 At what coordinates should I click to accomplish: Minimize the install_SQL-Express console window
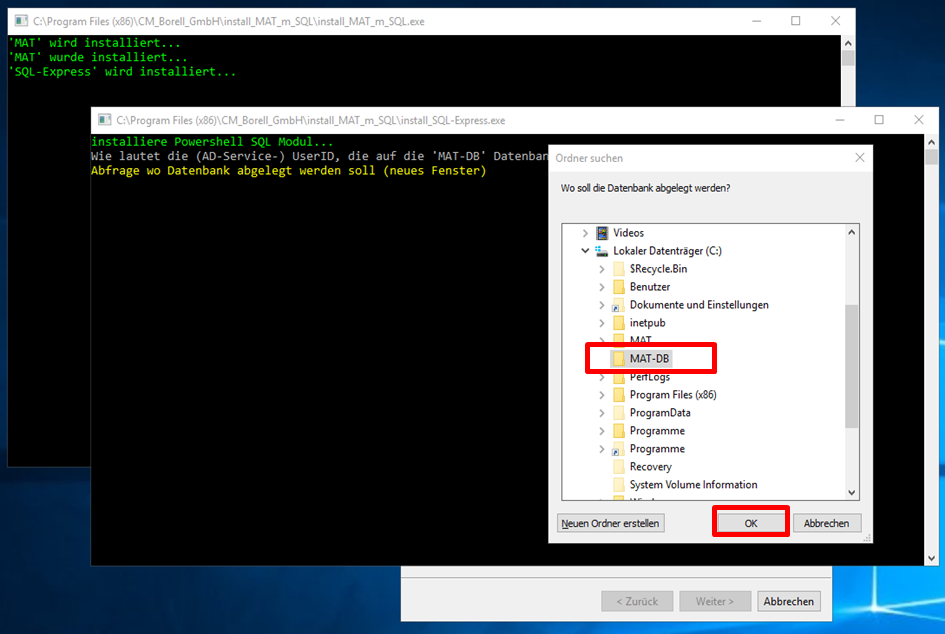[840, 120]
